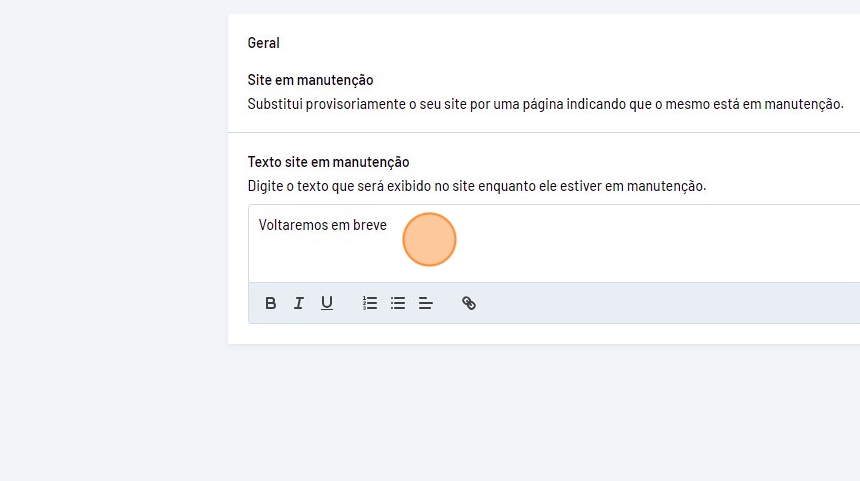The image size is (860, 481).
Task: Toggle bold formatting in the editor
Action: 270,303
